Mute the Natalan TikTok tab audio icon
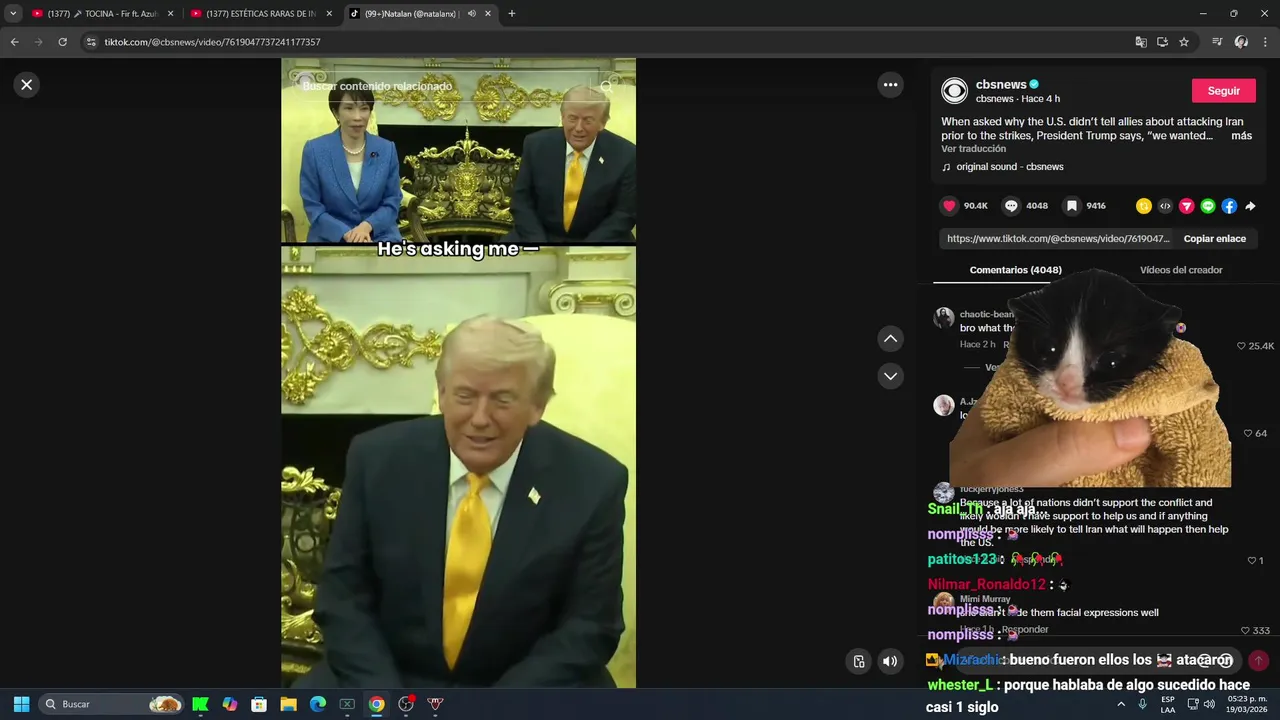1280x720 pixels. [x=471, y=14]
